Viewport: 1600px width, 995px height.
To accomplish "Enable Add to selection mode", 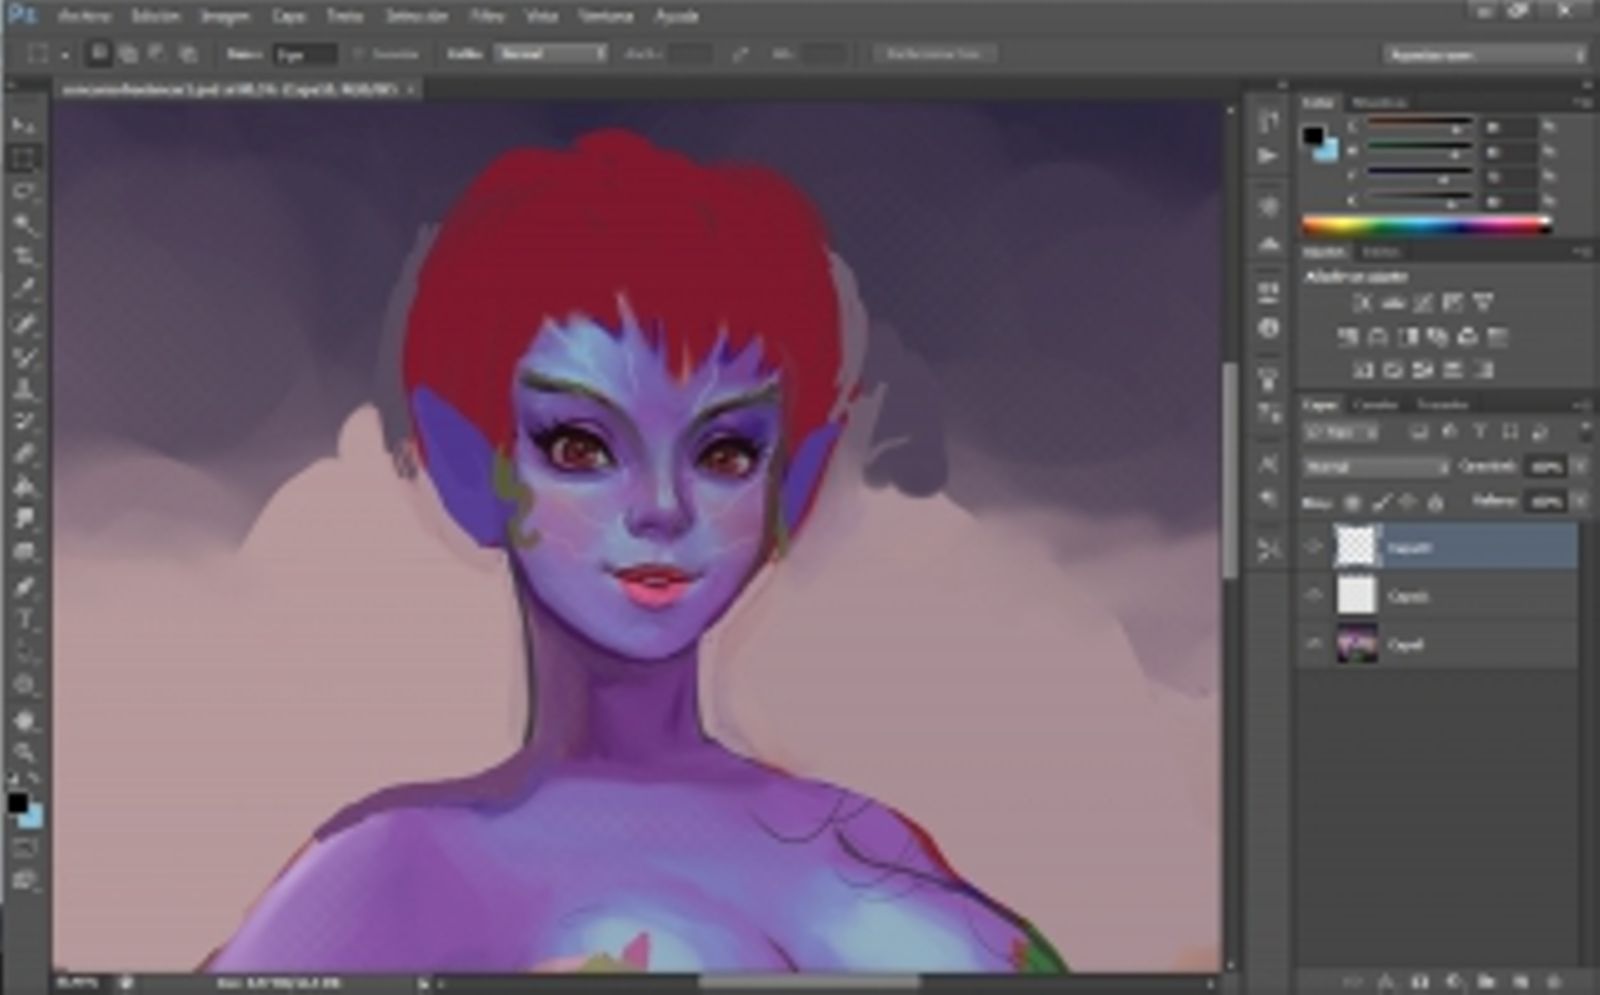I will coord(128,54).
